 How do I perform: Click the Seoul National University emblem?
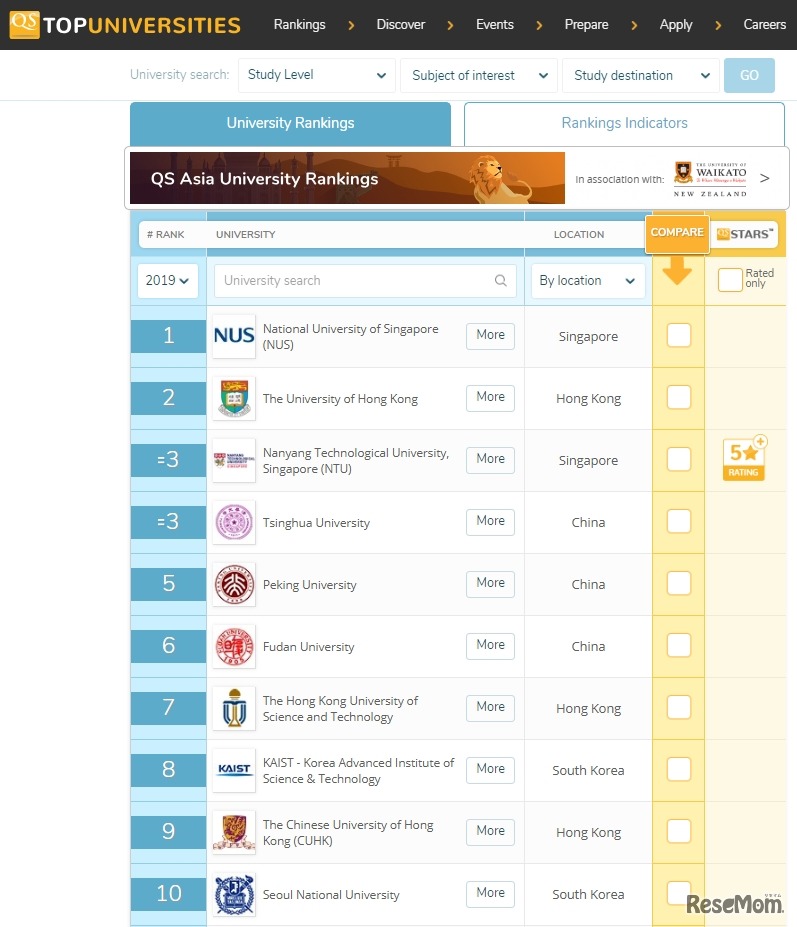[234, 894]
